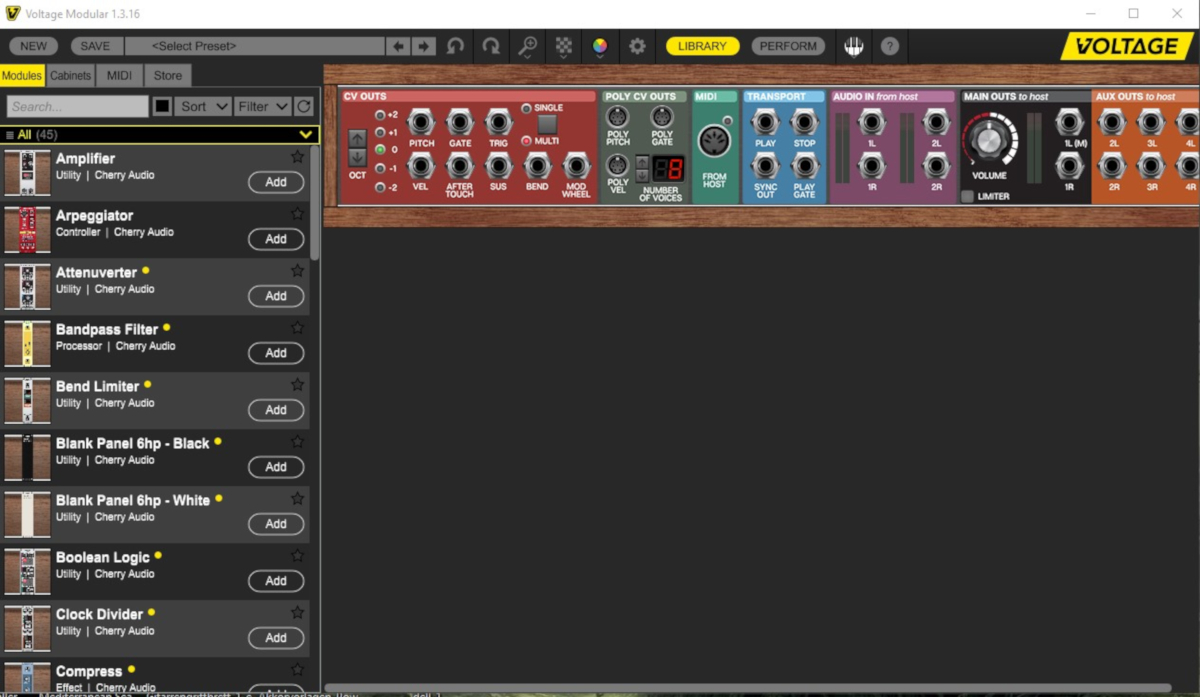Select the +2 octave LED
Image resolution: width=1200 pixels, height=697 pixels.
pyautogui.click(x=380, y=115)
